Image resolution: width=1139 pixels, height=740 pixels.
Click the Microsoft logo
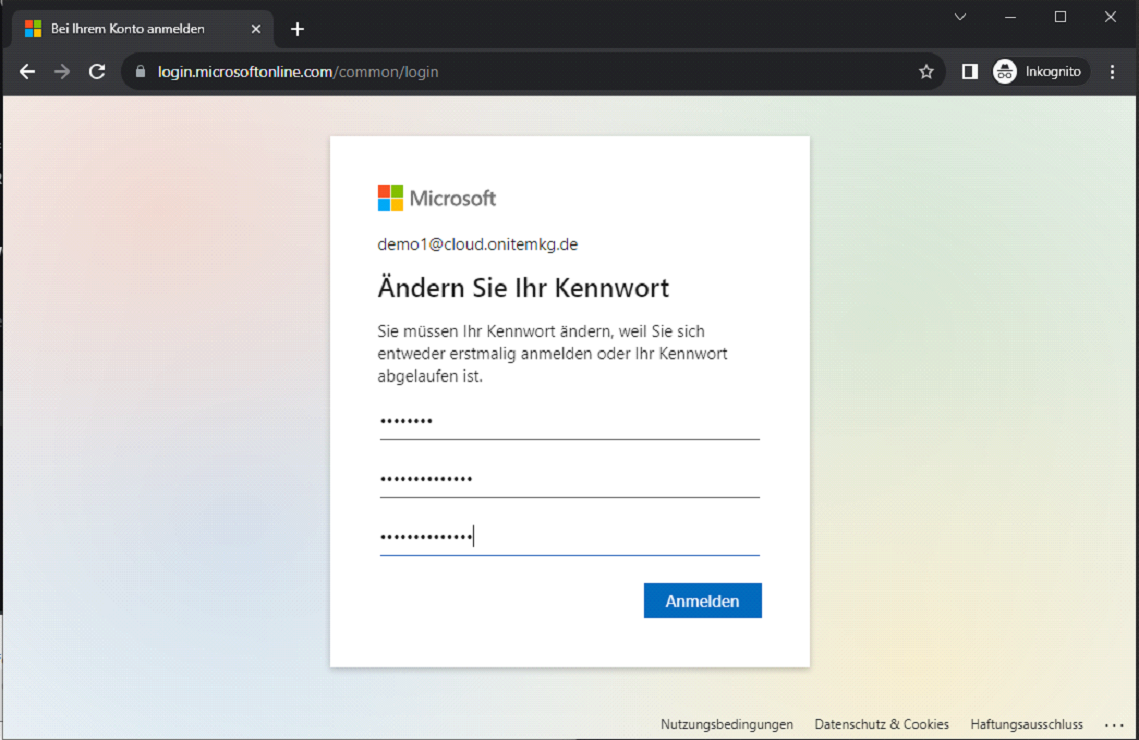click(437, 198)
